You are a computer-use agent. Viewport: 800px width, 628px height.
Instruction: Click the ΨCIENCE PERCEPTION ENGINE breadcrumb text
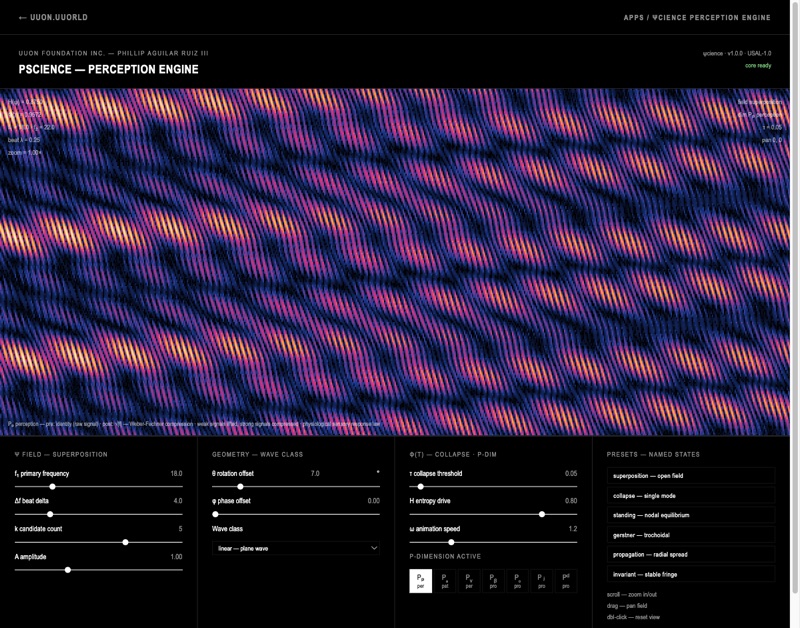[x=712, y=17]
